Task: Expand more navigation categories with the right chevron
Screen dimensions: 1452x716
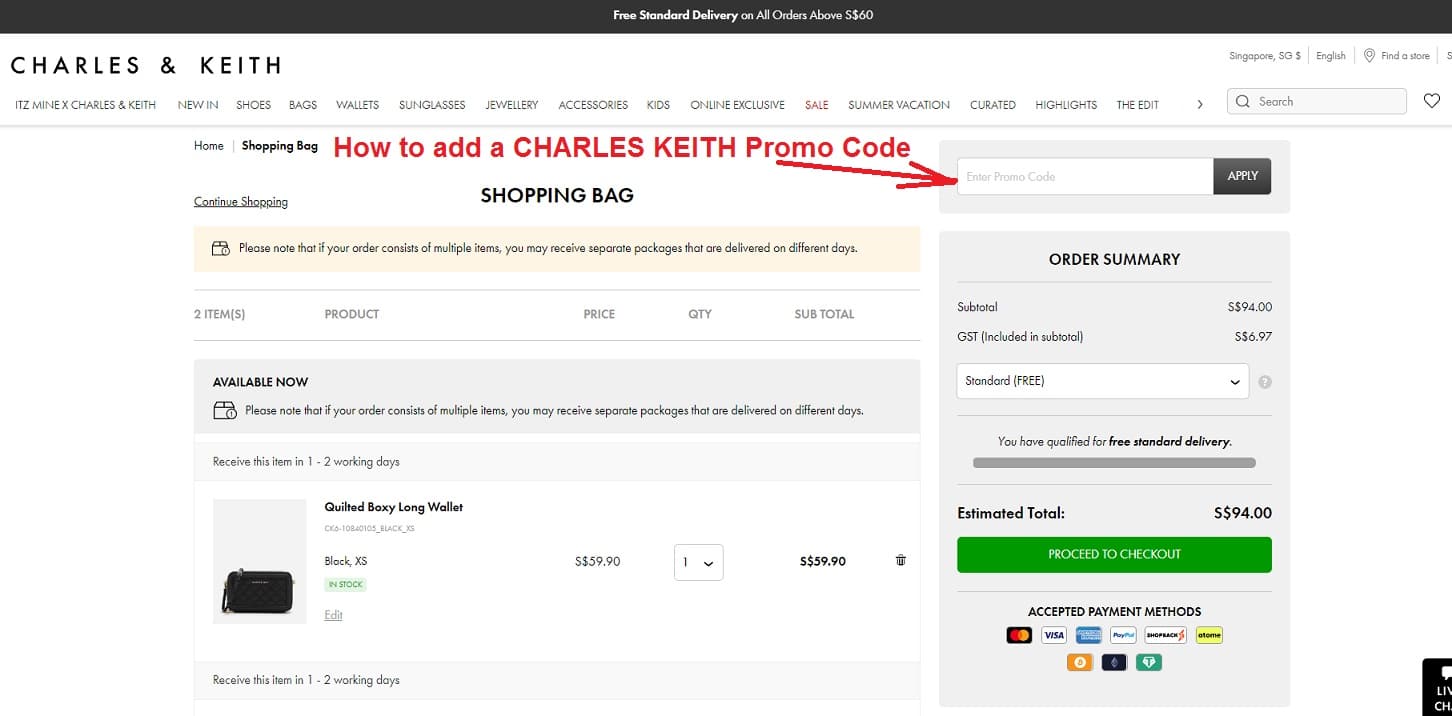Action: point(1199,104)
